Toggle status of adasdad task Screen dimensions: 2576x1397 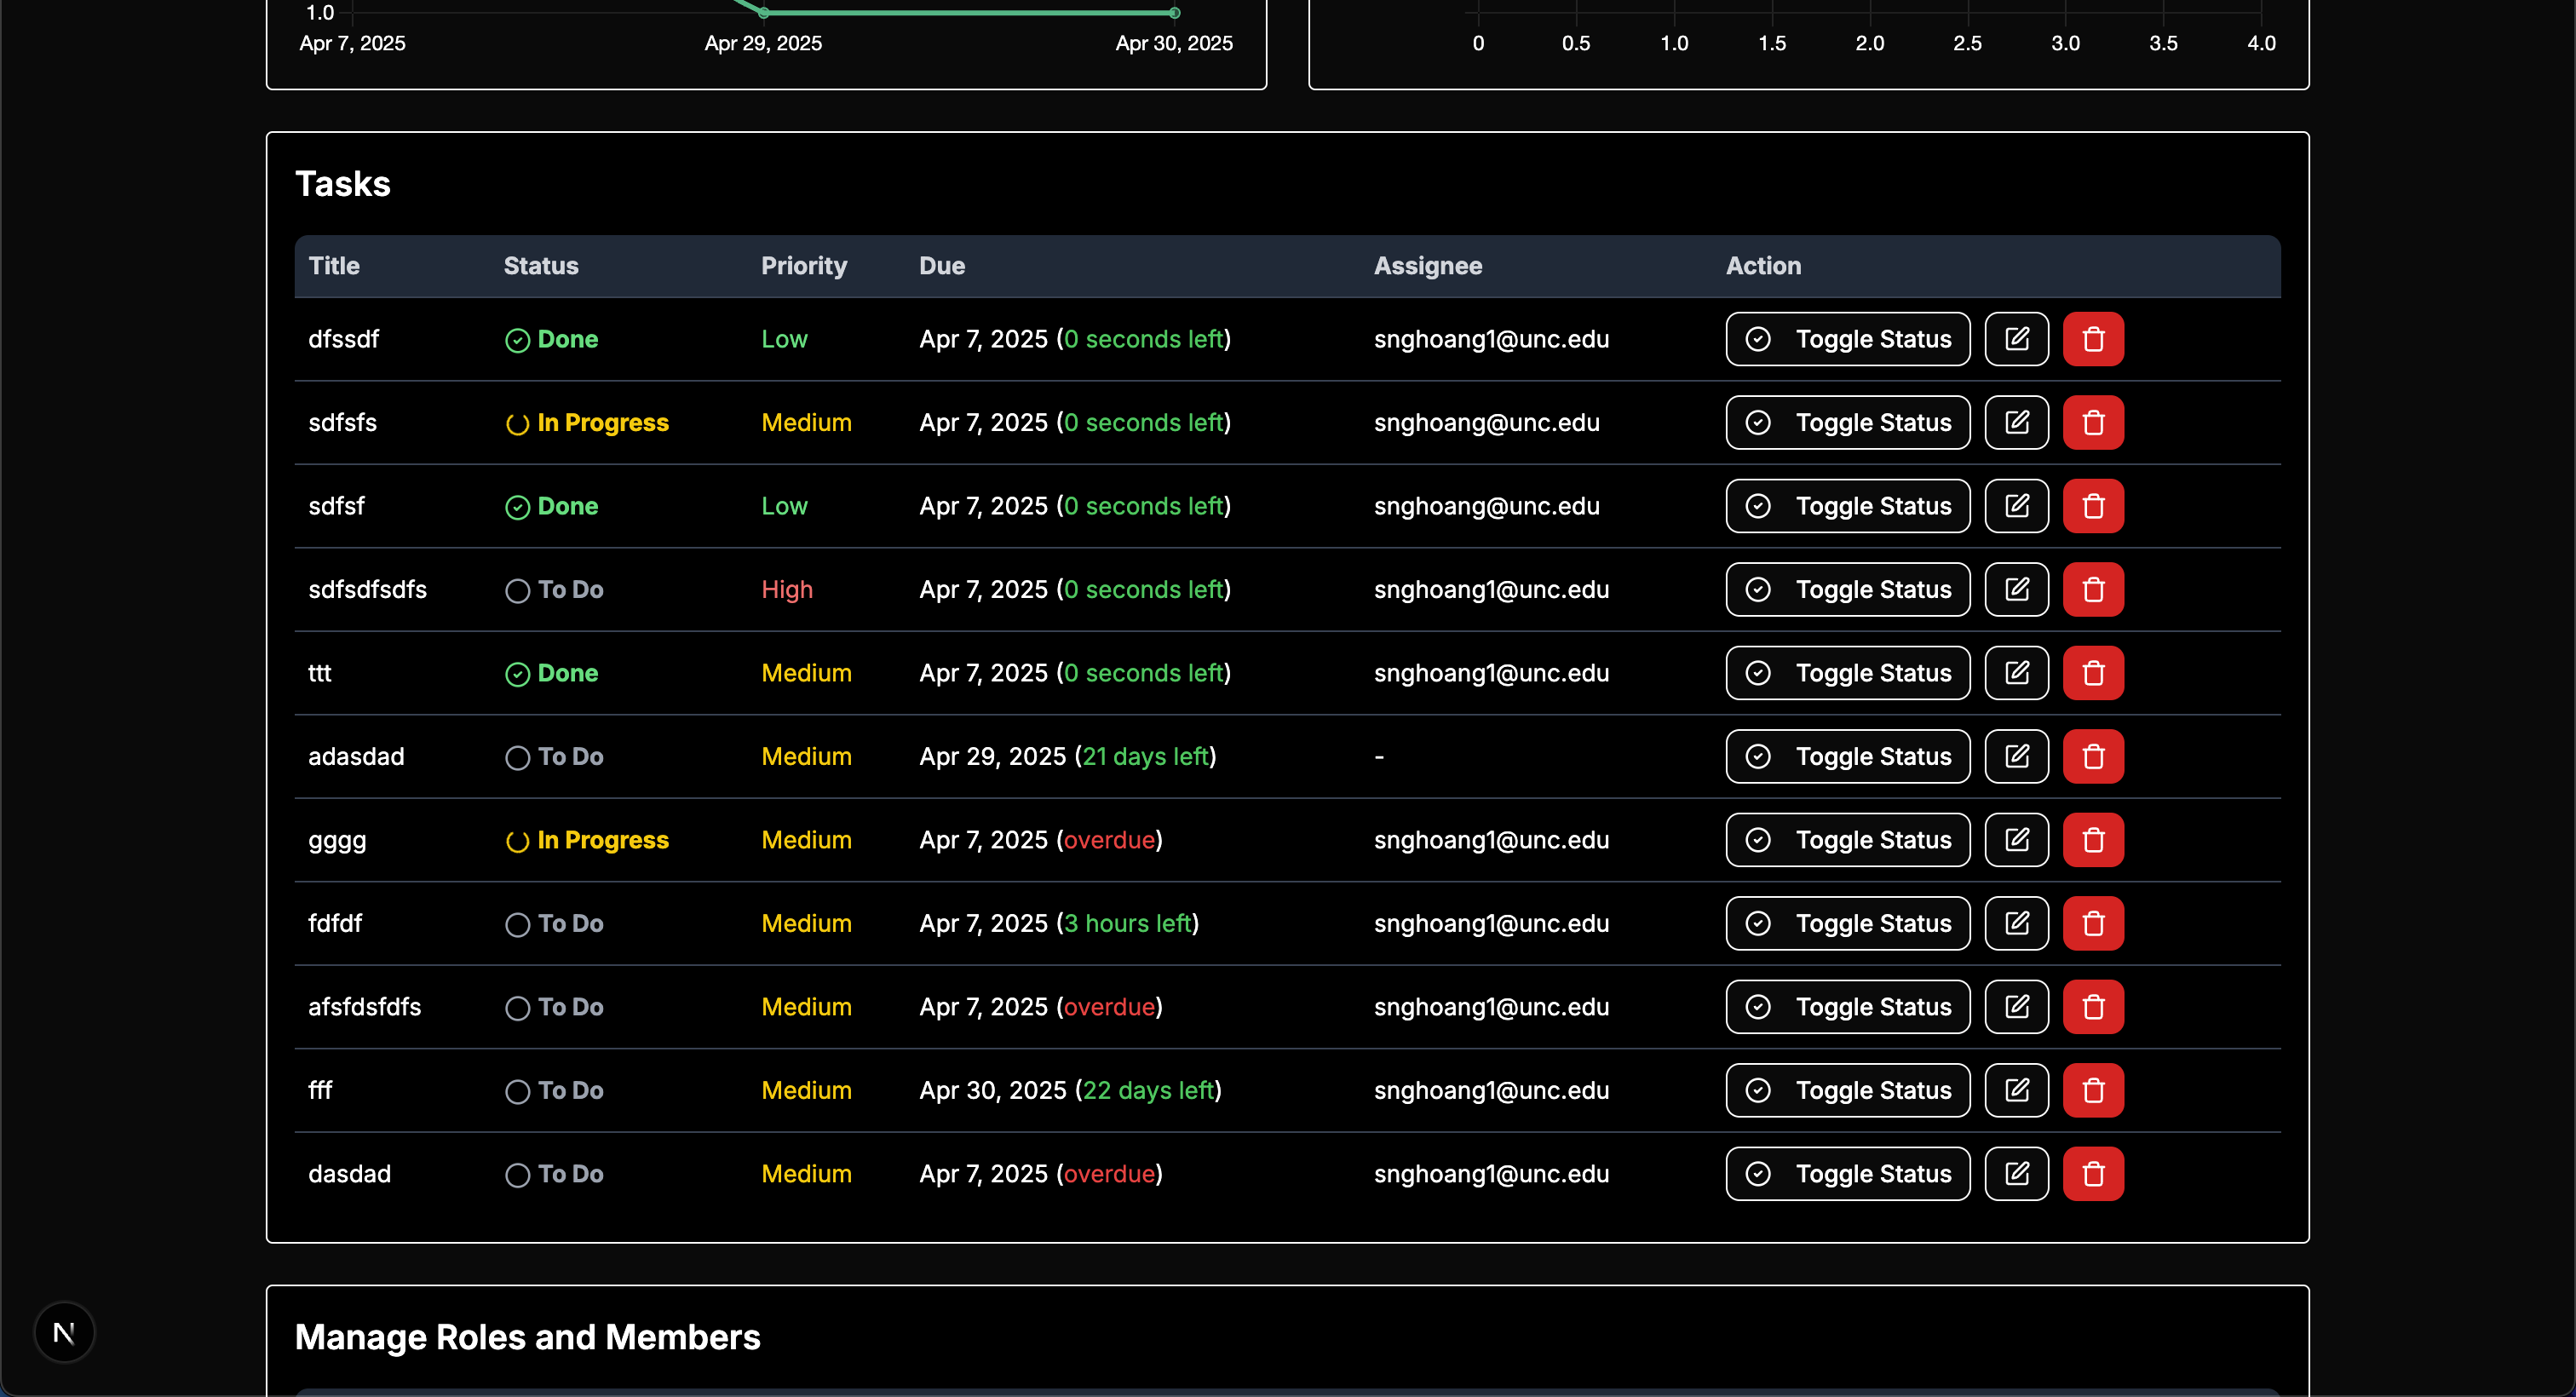click(x=1847, y=756)
